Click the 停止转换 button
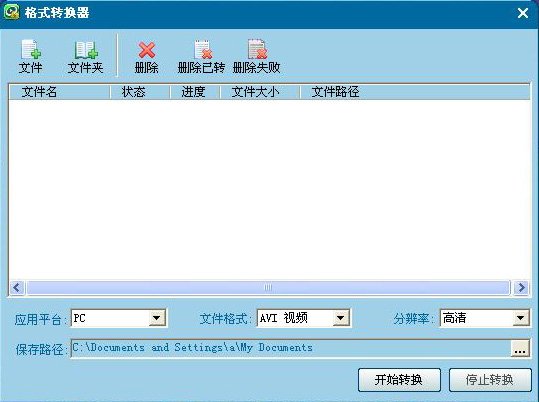Screen dimensions: 539x402 point(490,380)
